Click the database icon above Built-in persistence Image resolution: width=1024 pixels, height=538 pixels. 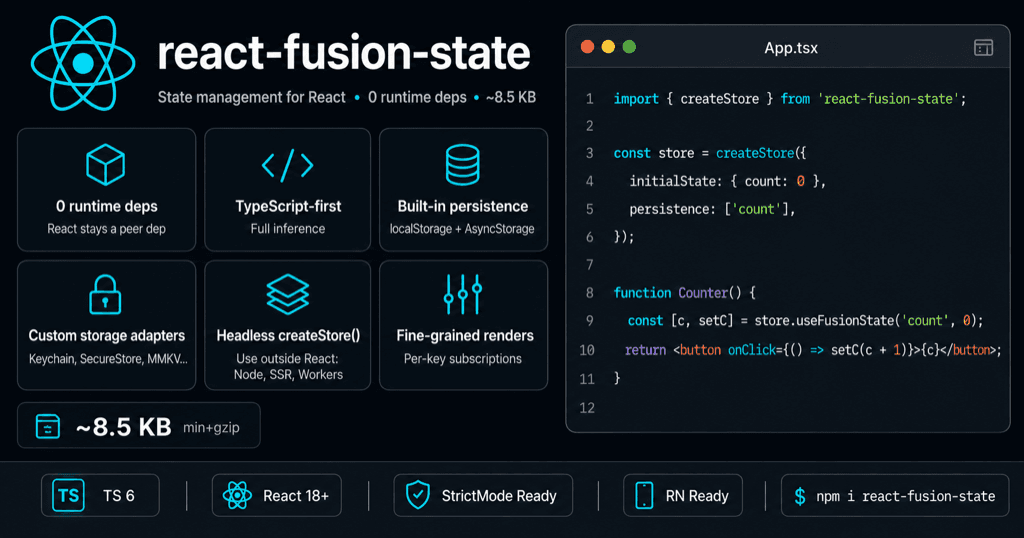point(462,165)
